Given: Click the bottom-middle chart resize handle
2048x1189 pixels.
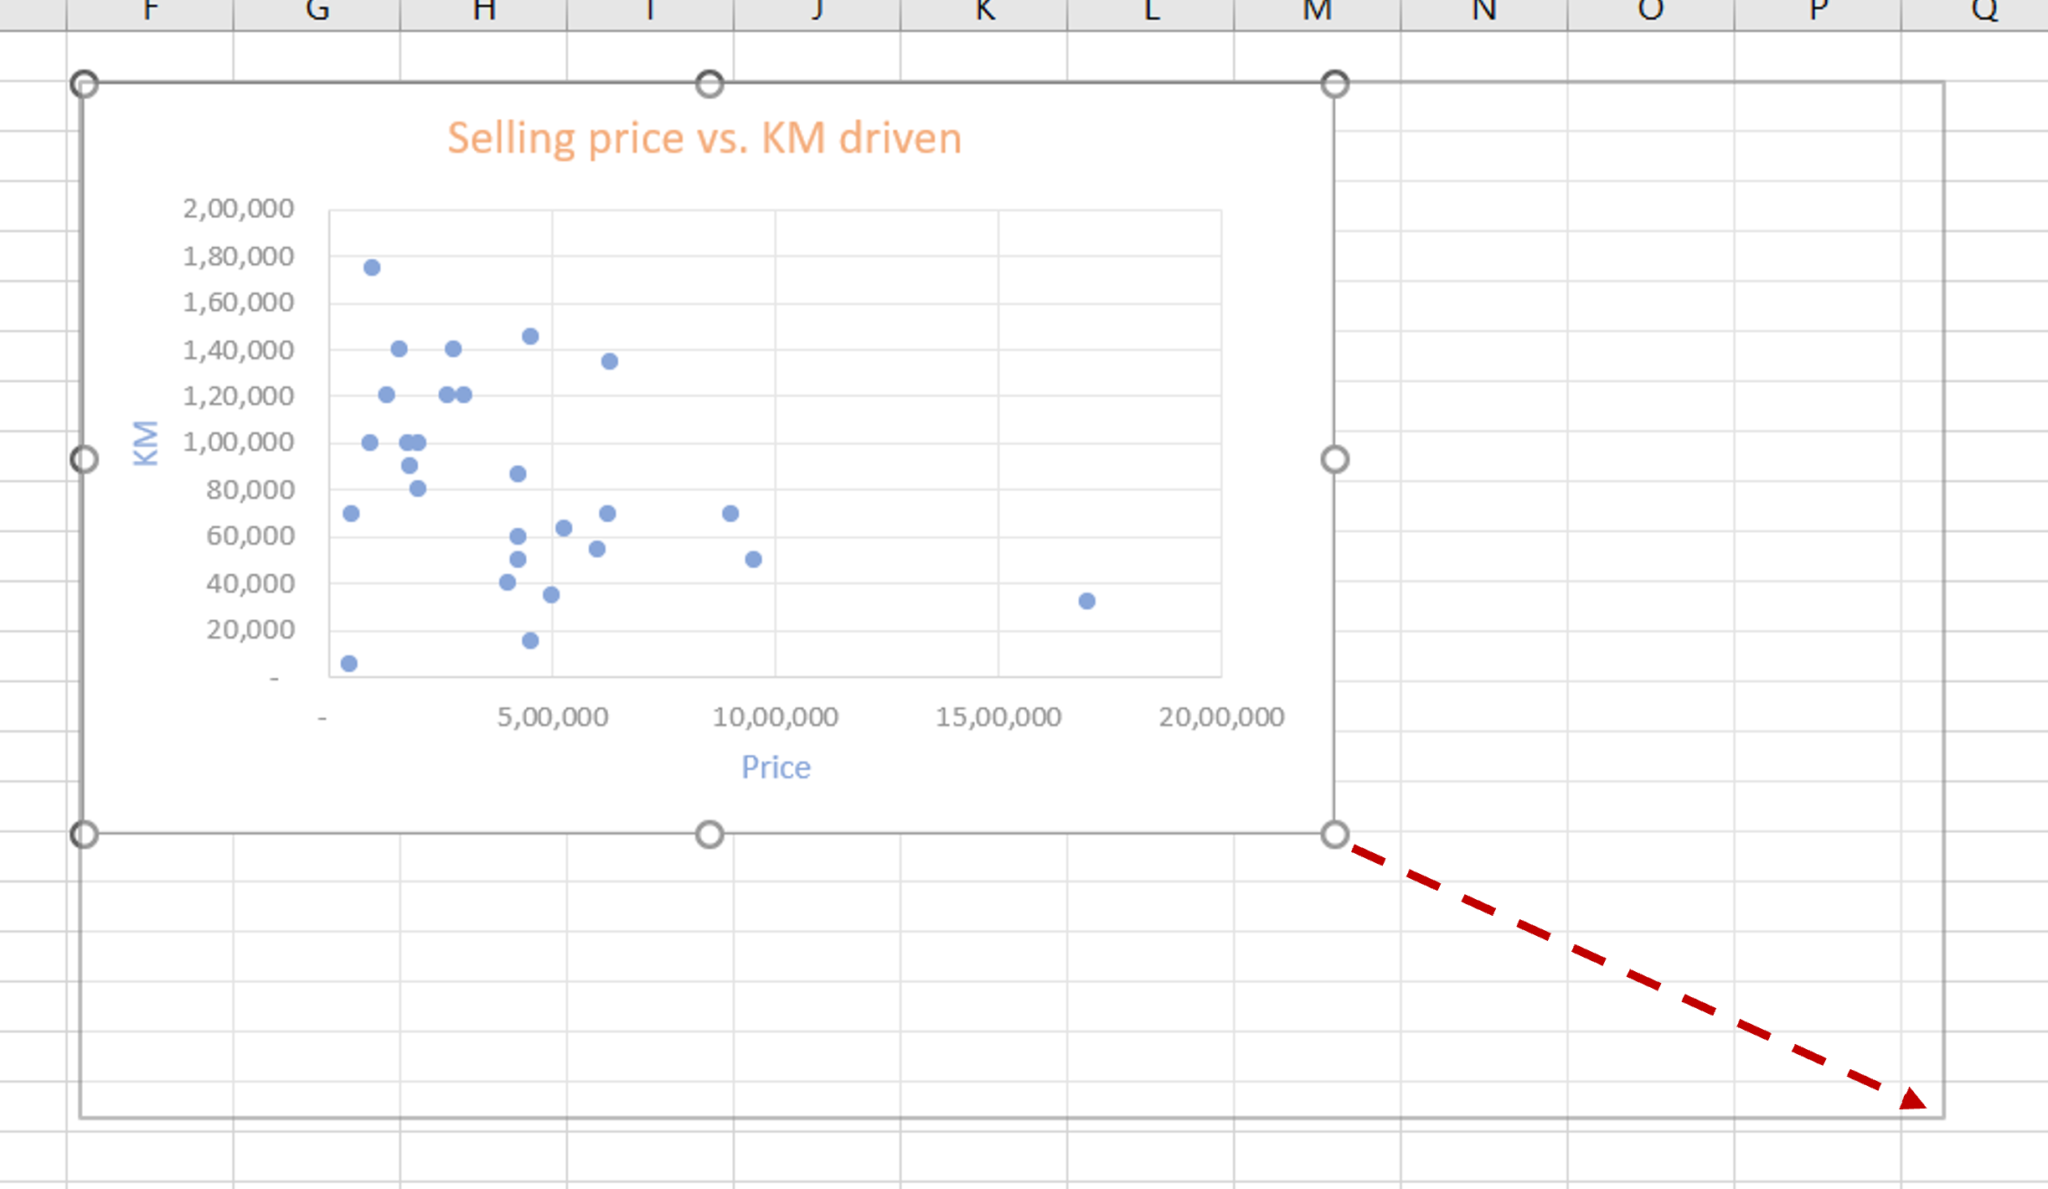Looking at the screenshot, I should click(x=709, y=834).
